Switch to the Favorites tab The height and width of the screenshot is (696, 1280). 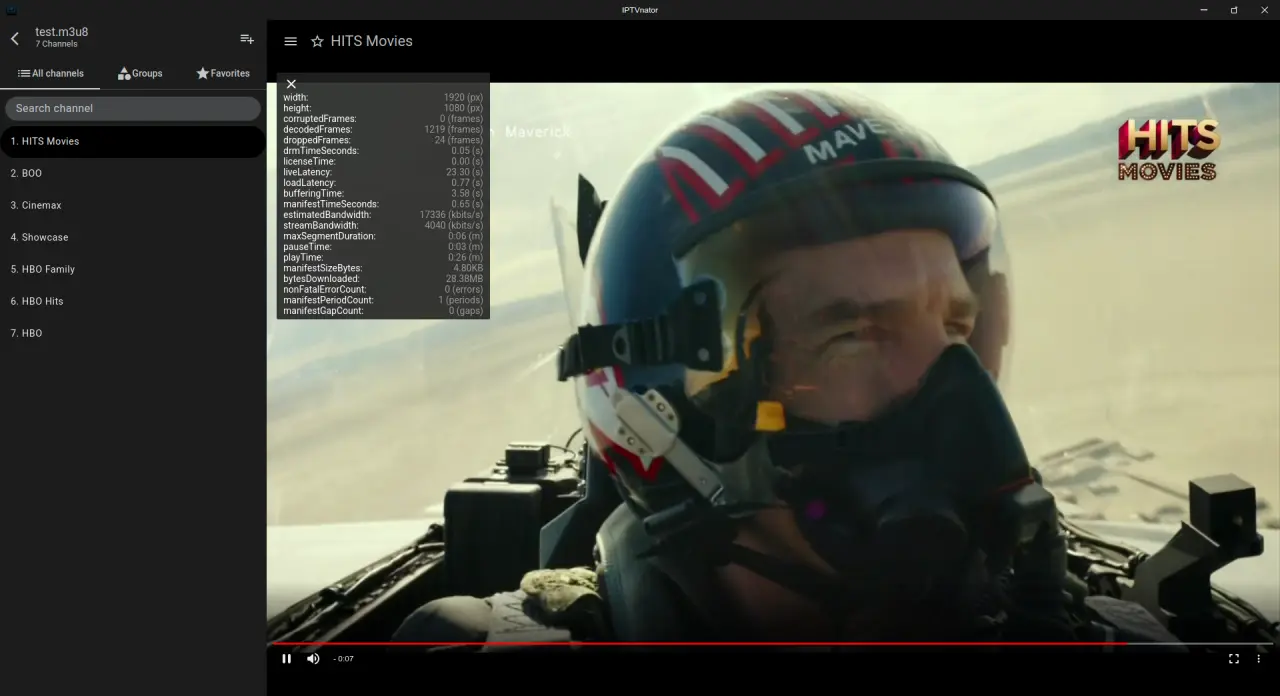click(x=223, y=73)
